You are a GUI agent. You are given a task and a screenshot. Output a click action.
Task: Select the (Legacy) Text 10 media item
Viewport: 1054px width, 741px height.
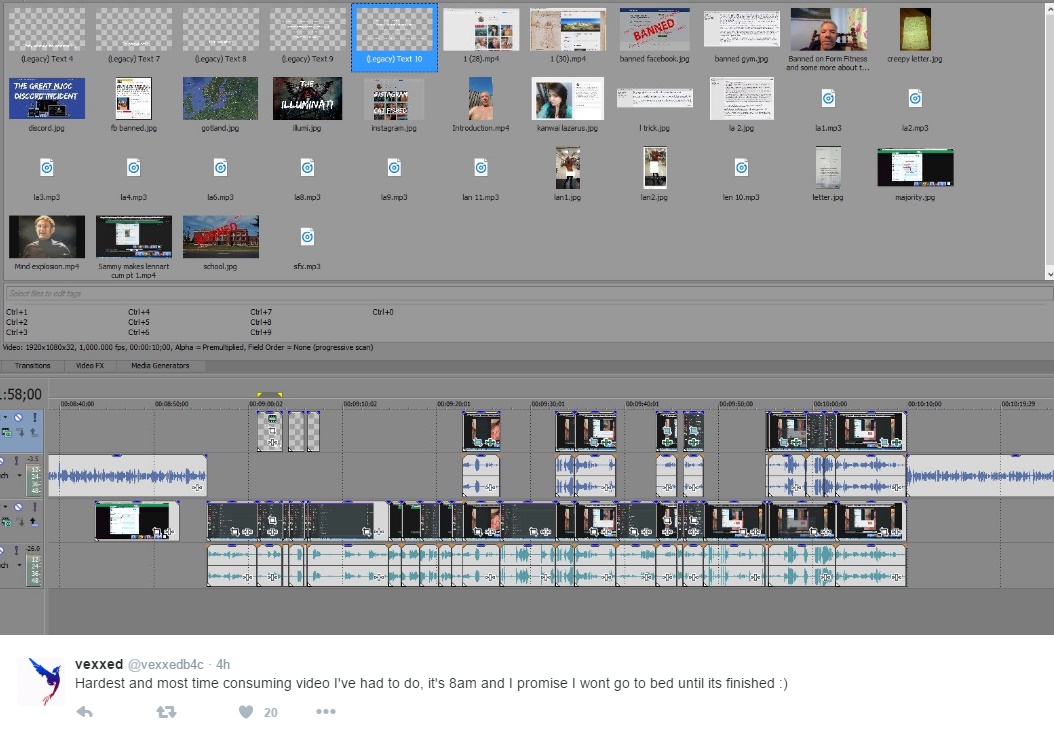pyautogui.click(x=395, y=37)
